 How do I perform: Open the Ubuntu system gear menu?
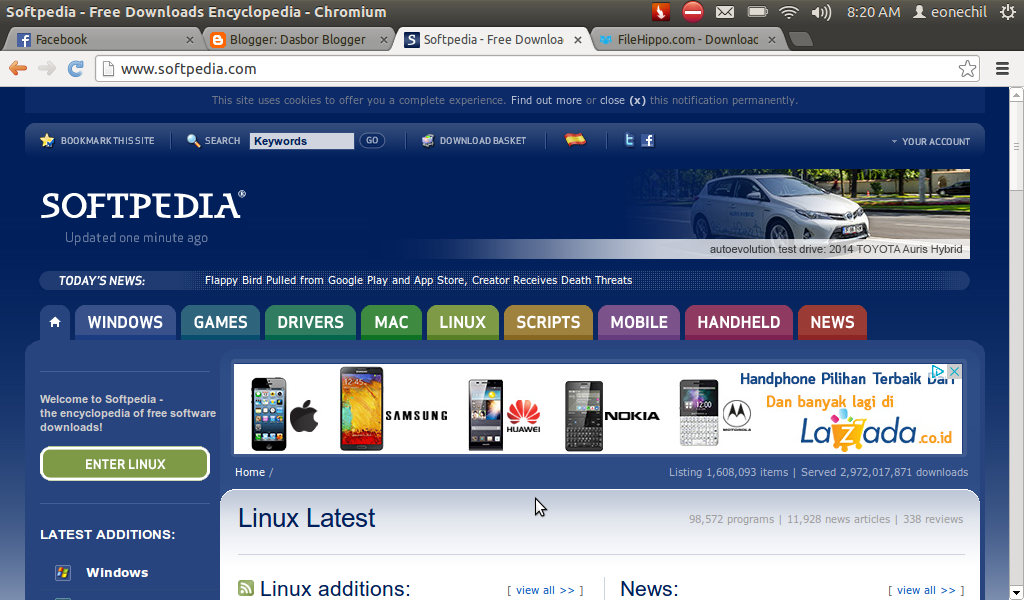click(x=1010, y=12)
